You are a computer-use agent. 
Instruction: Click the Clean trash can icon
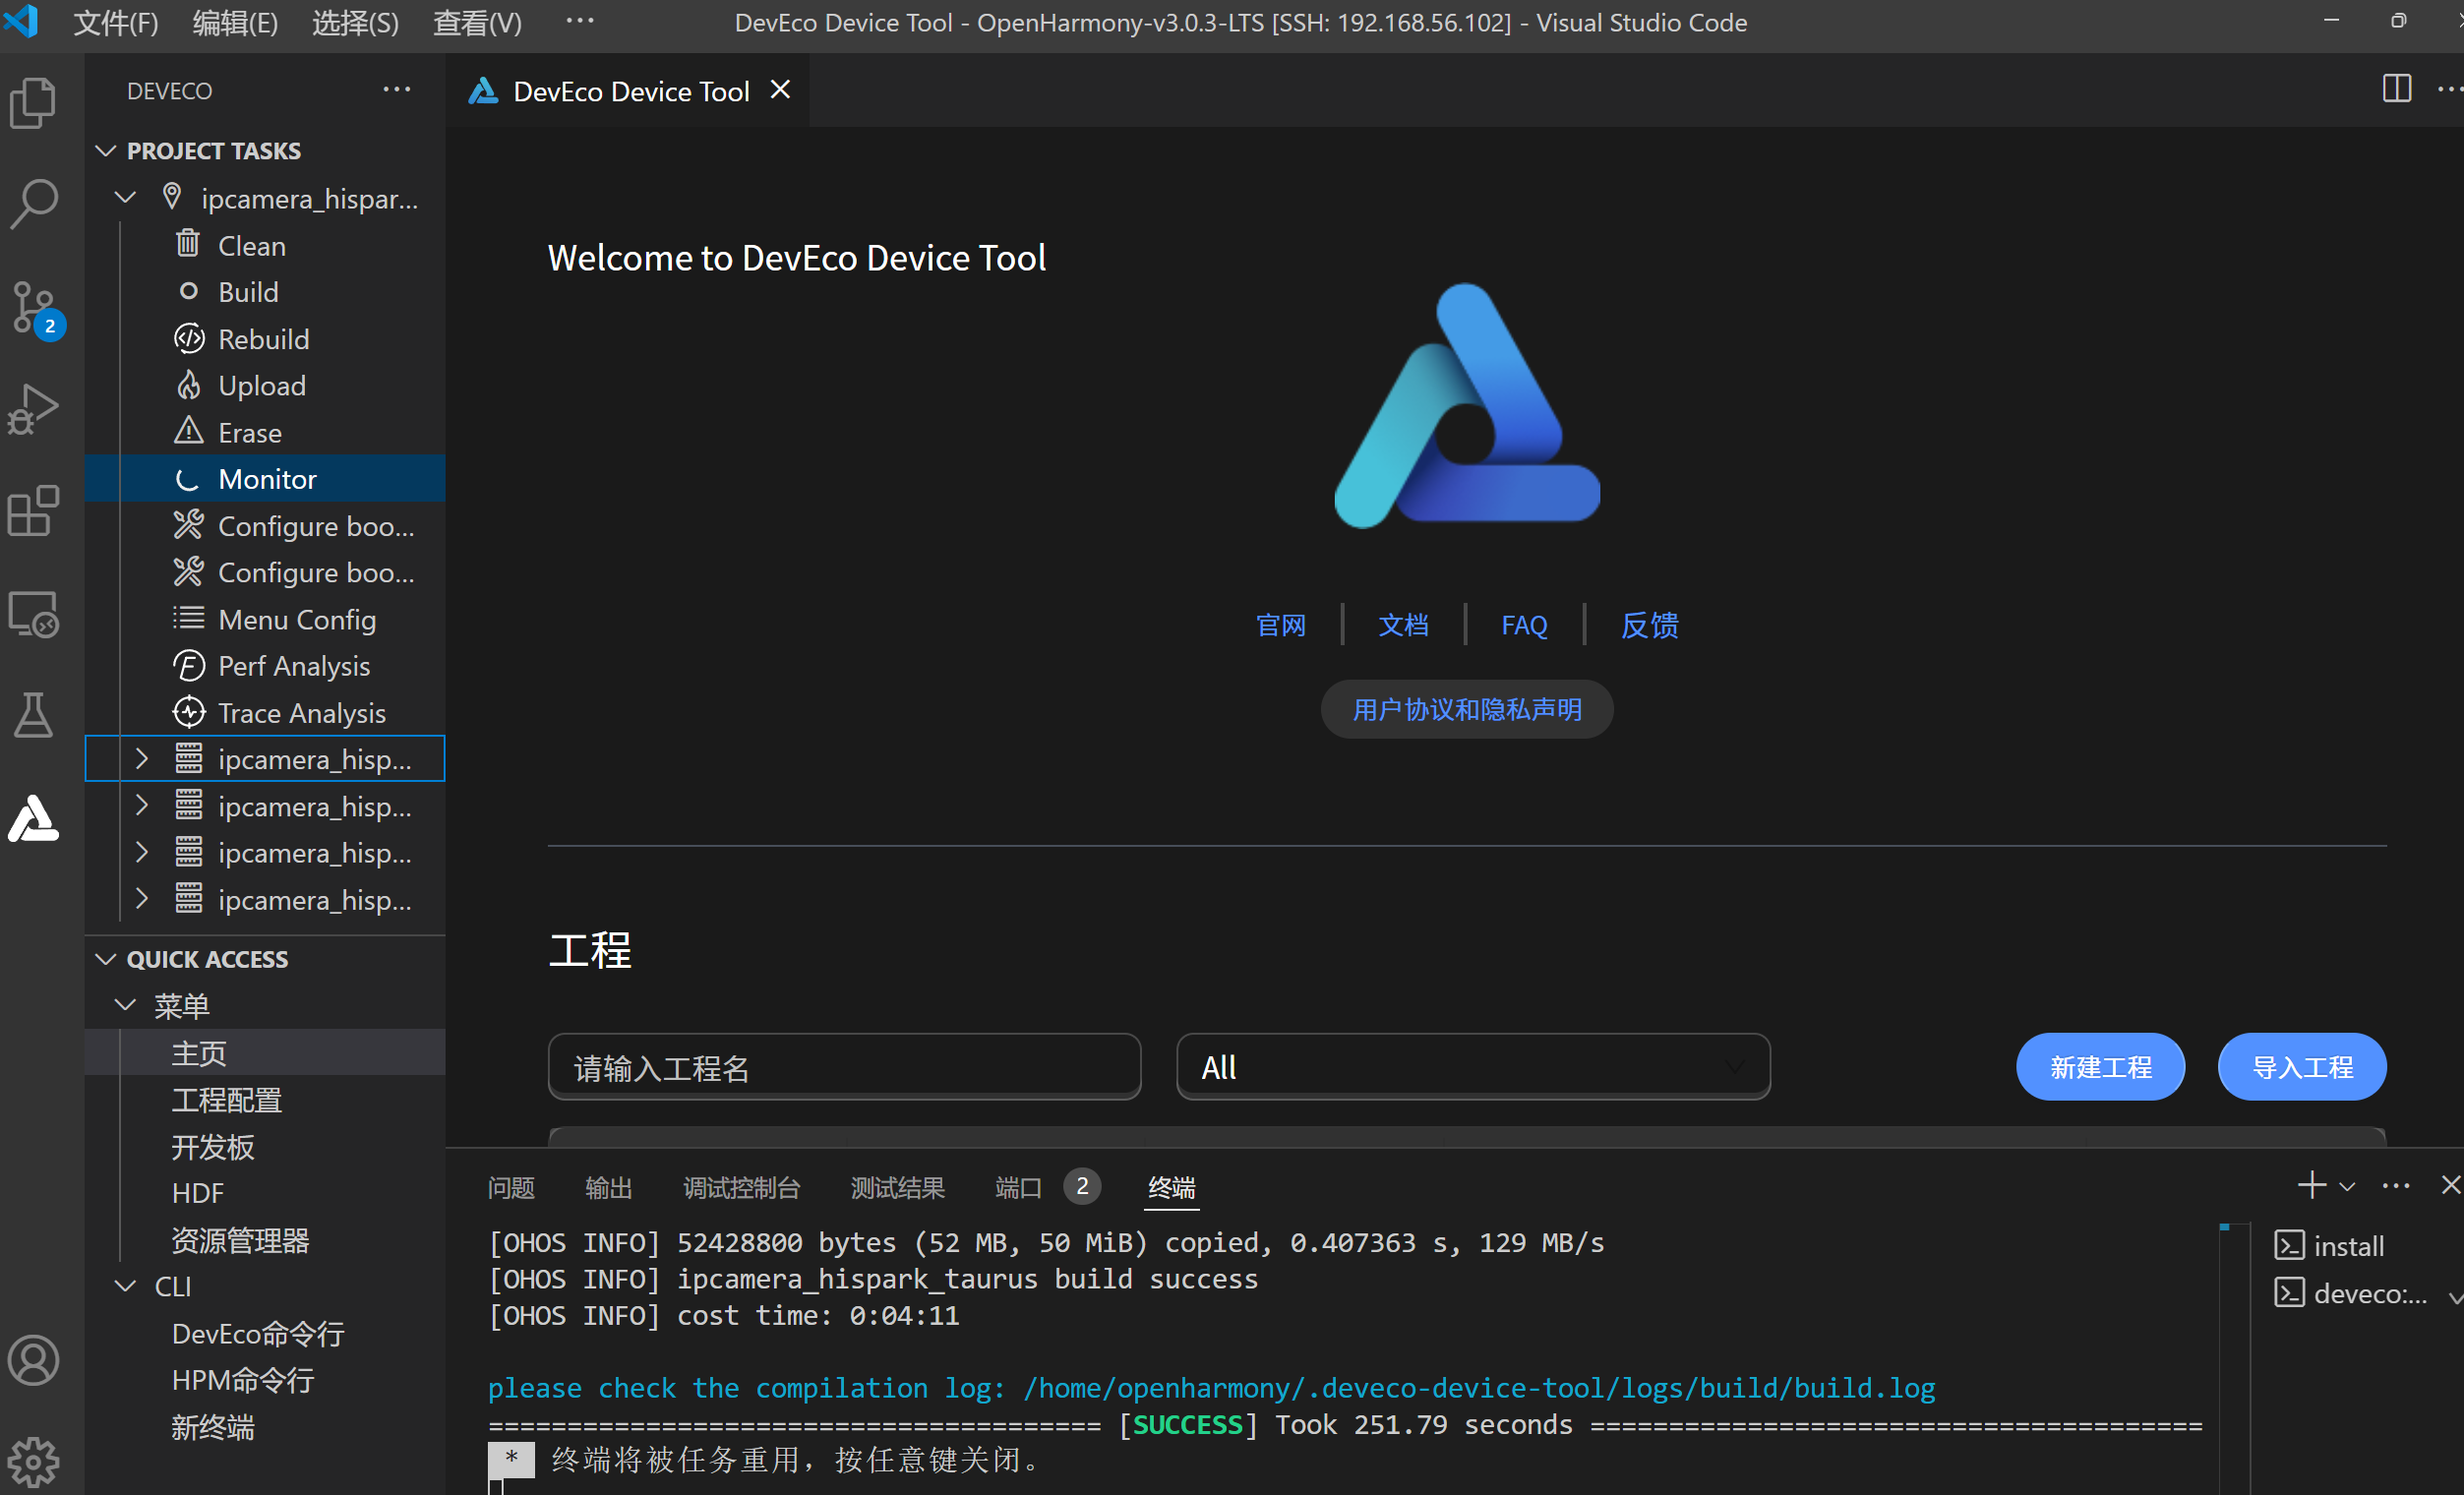[x=188, y=243]
